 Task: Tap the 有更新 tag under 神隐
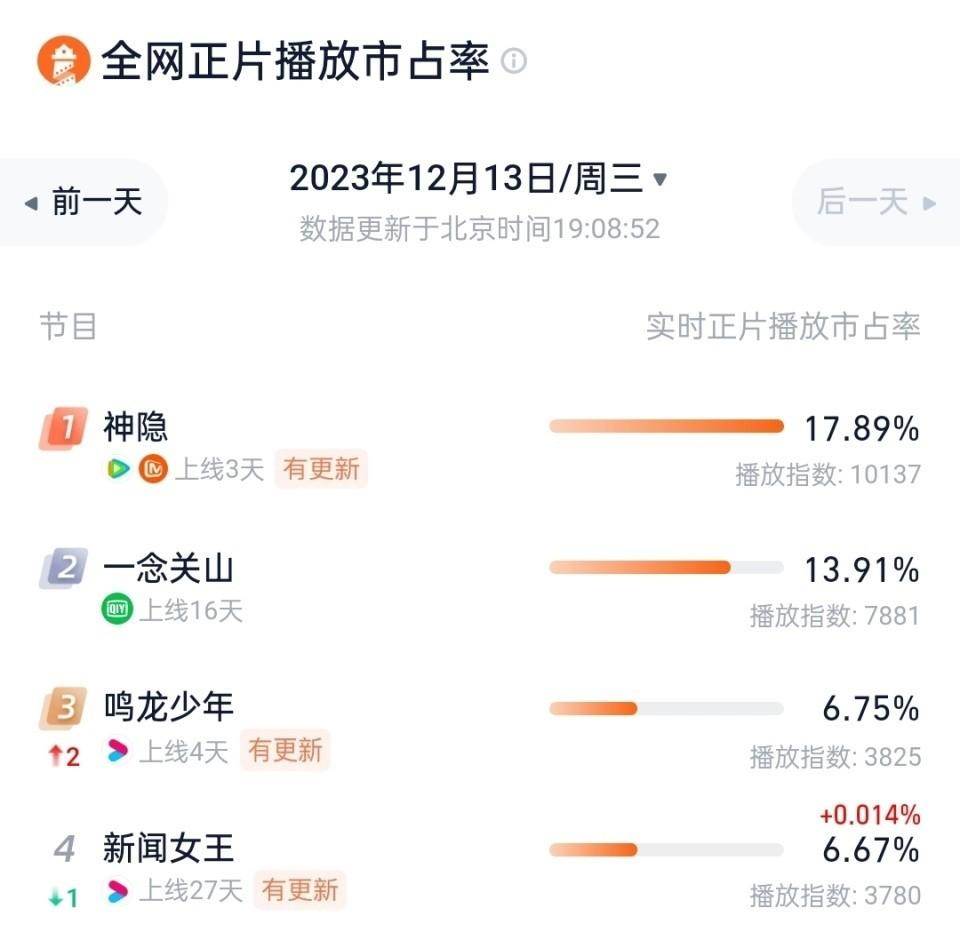321,469
